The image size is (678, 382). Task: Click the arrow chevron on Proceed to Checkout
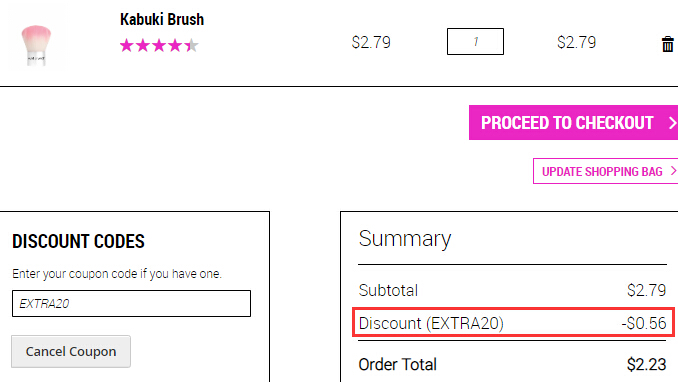[672, 123]
